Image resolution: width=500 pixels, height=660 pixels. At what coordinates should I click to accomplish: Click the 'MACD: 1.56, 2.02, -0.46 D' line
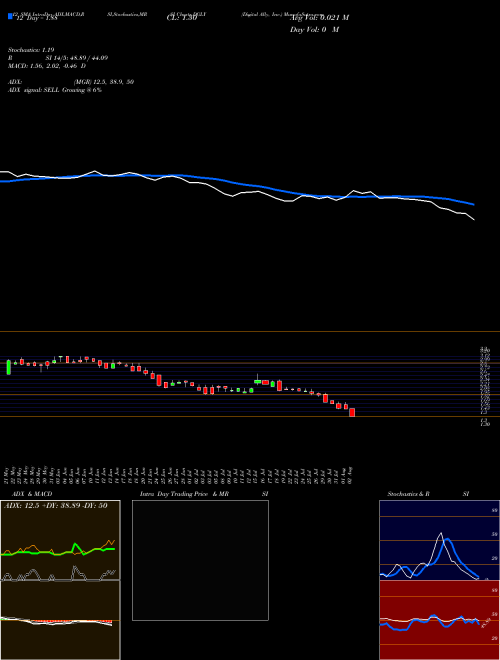pos(47,66)
